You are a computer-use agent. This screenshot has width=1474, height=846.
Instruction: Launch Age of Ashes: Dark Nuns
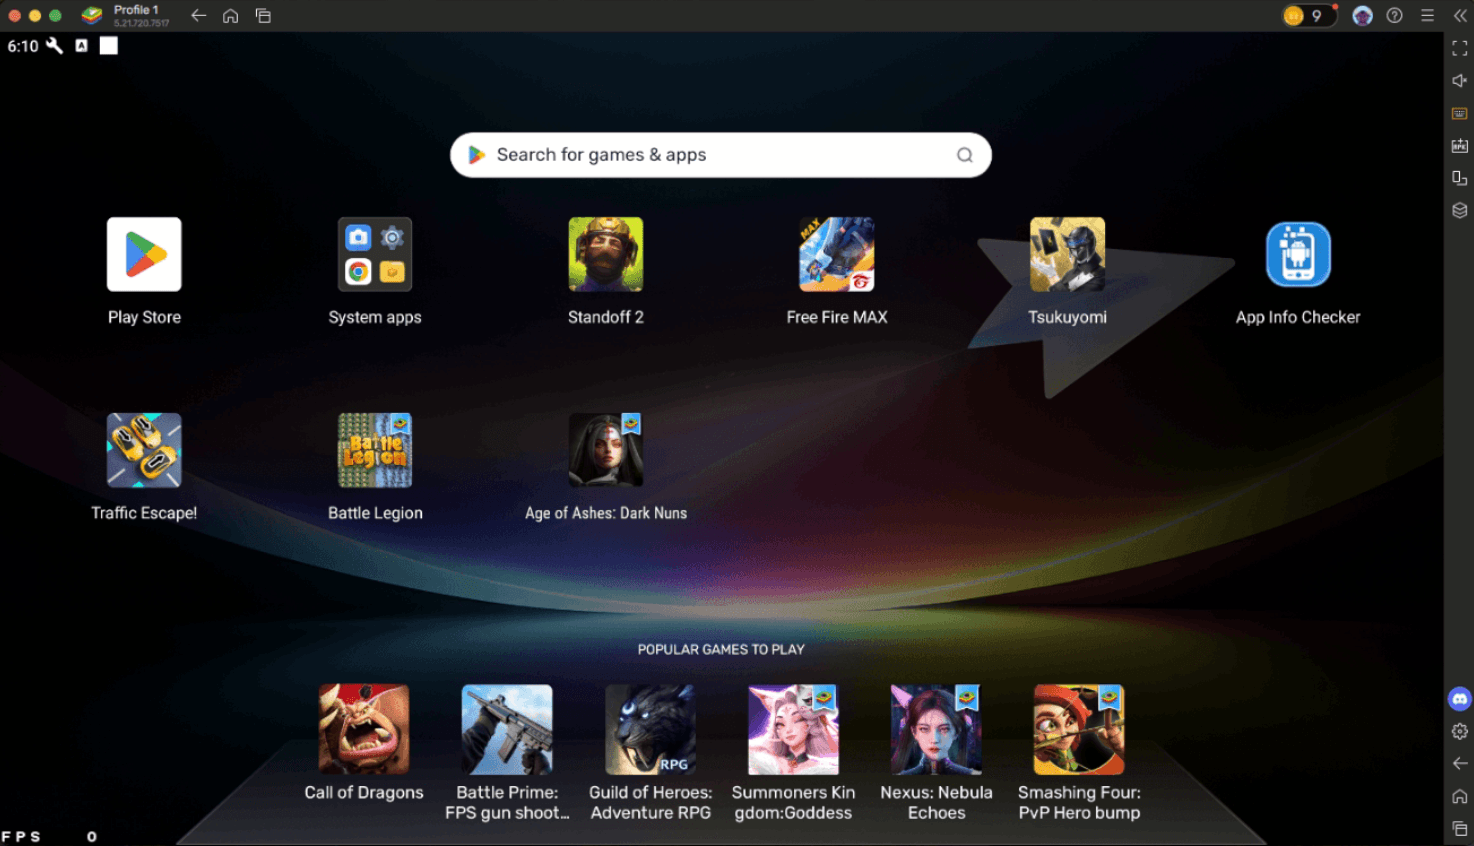coord(606,450)
